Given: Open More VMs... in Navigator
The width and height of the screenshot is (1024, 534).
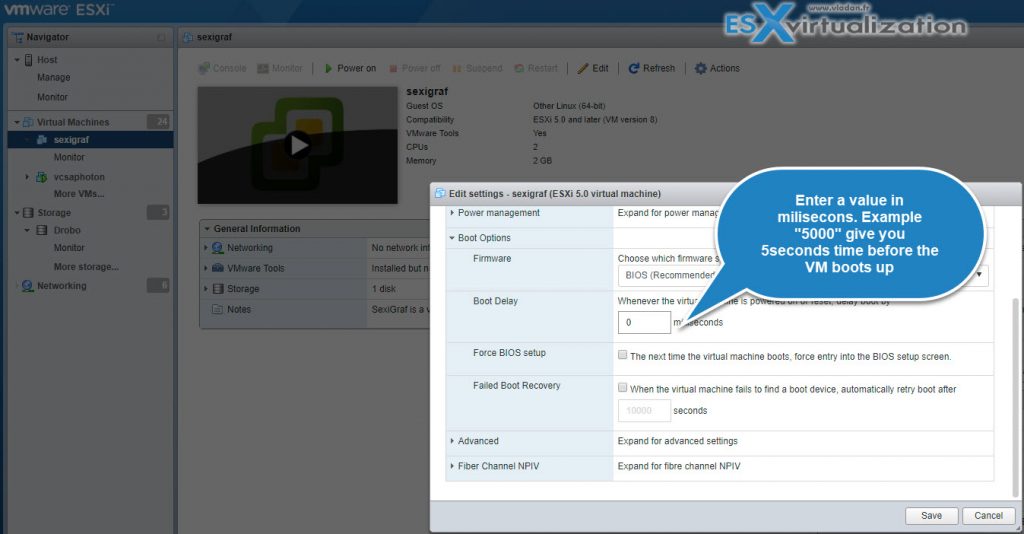Looking at the screenshot, I should 79,194.
